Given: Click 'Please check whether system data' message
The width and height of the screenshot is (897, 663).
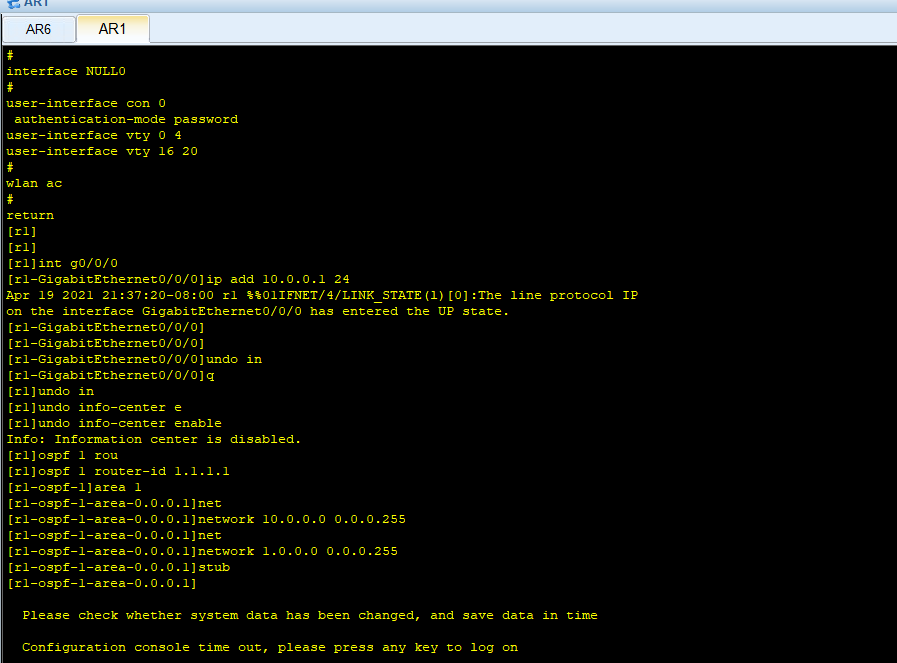Looking at the screenshot, I should [310, 616].
